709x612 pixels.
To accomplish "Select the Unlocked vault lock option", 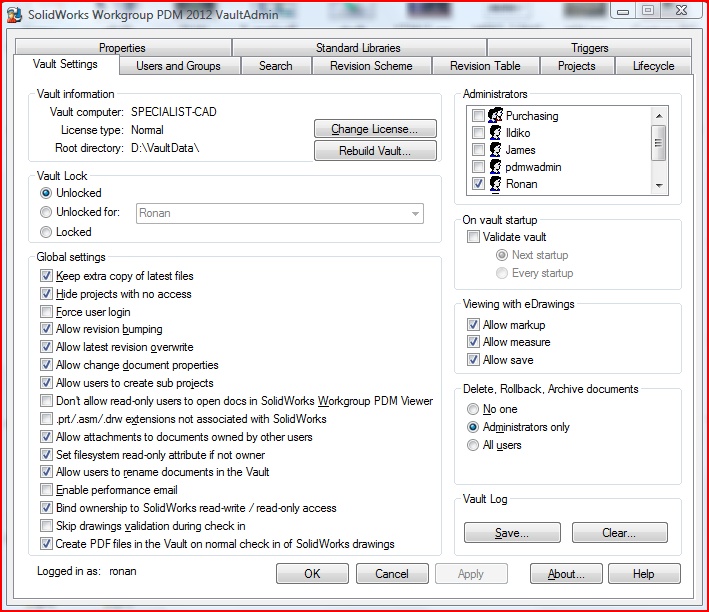I will pyautogui.click(x=46, y=193).
